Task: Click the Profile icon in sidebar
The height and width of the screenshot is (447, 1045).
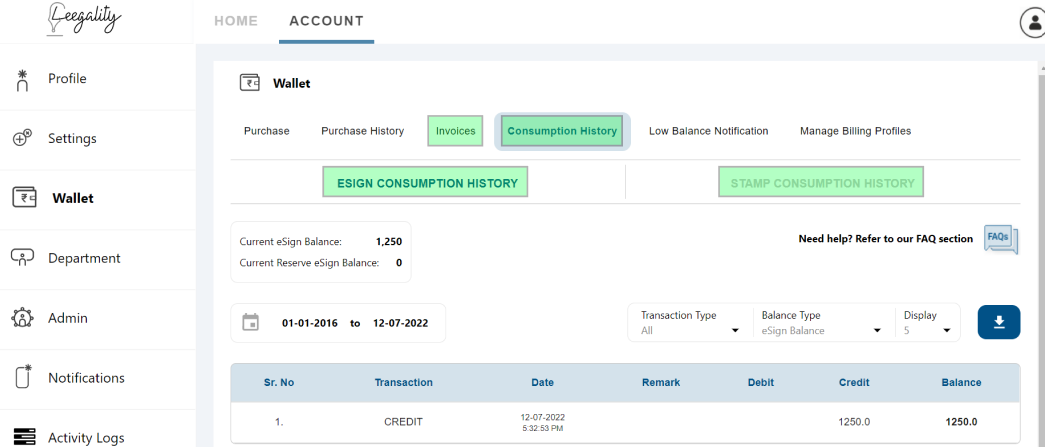Action: (22, 80)
